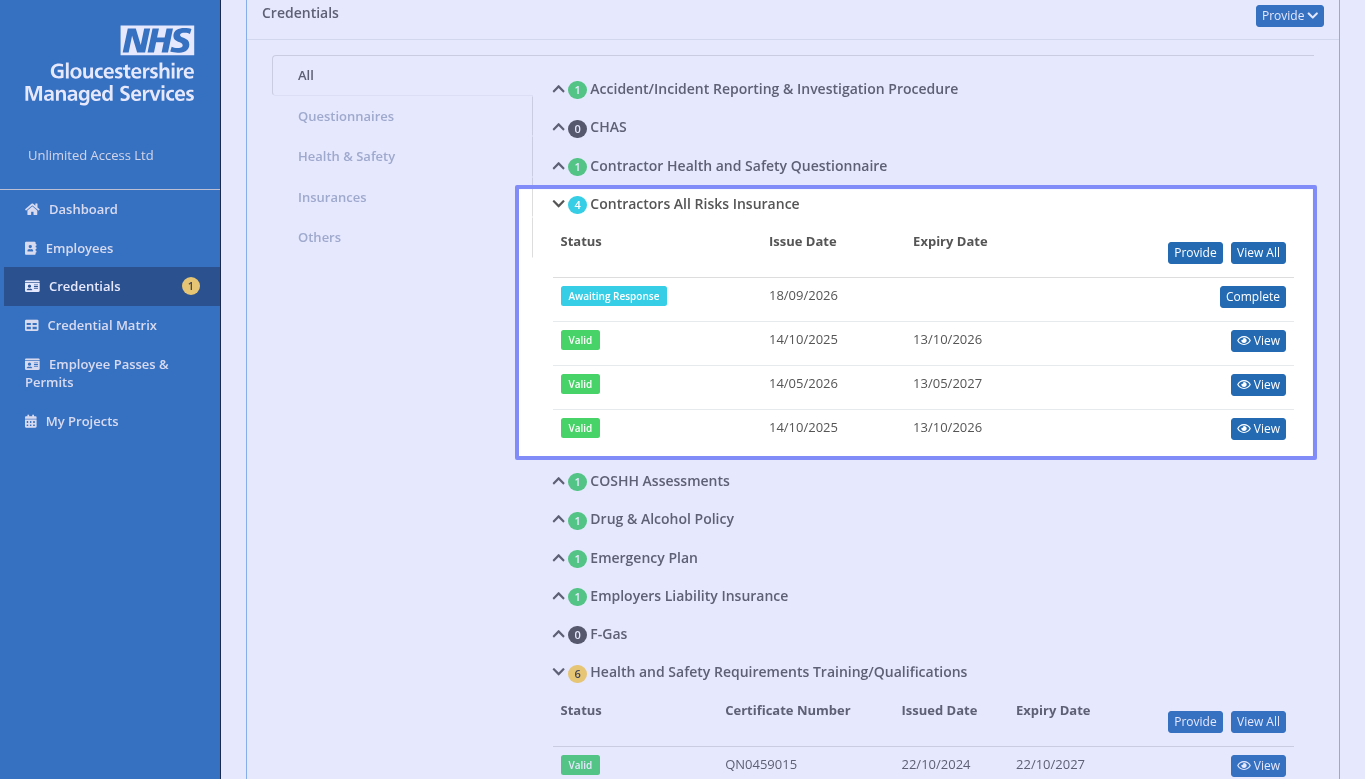This screenshot has height=779, width=1365.
Task: Expand the COSHH Assessments section
Action: click(x=559, y=481)
